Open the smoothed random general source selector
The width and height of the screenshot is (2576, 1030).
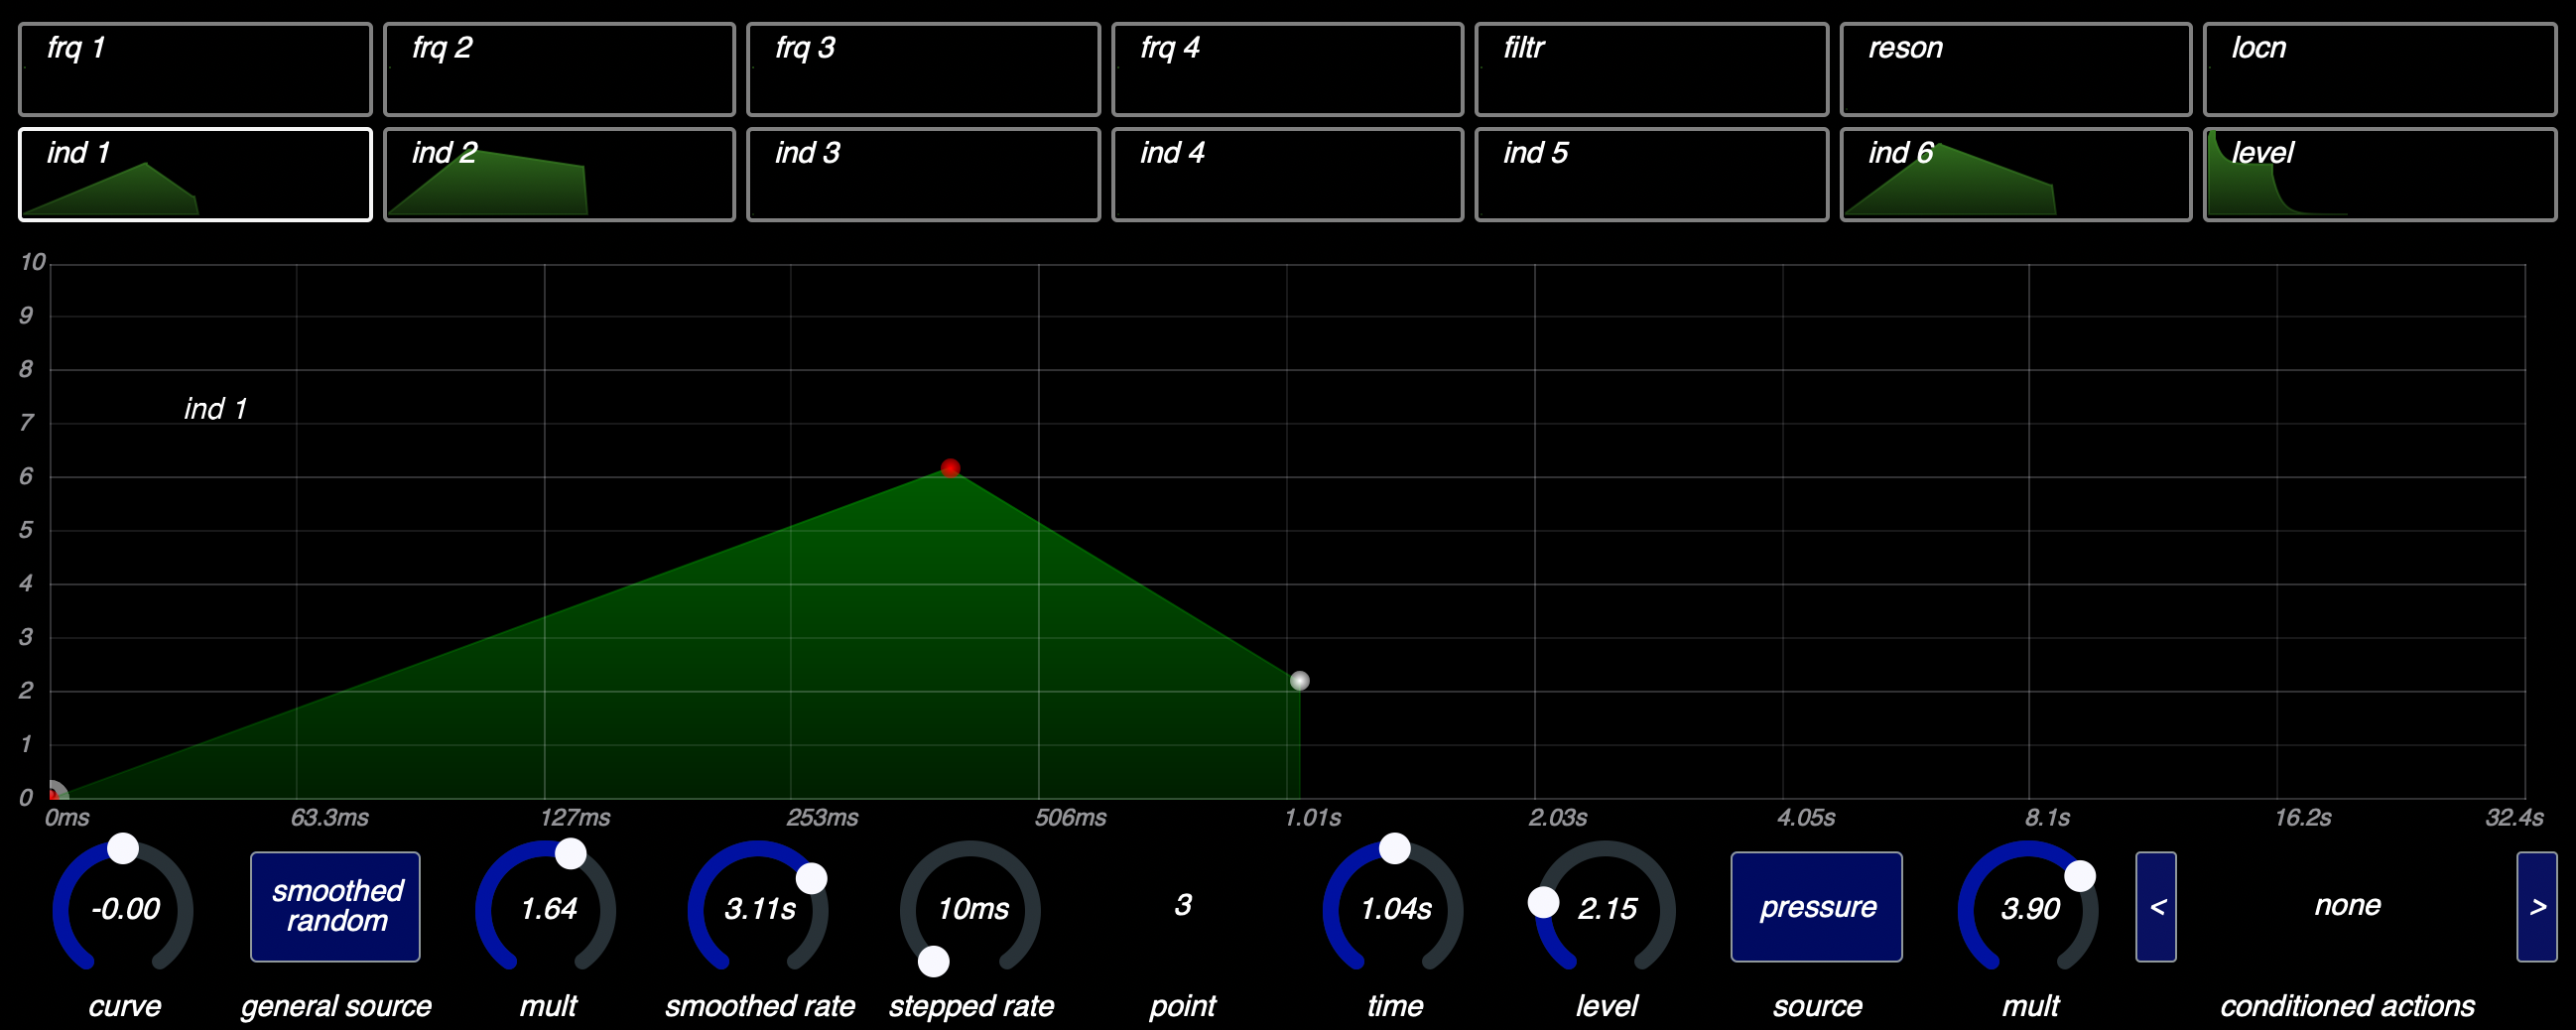coord(335,907)
